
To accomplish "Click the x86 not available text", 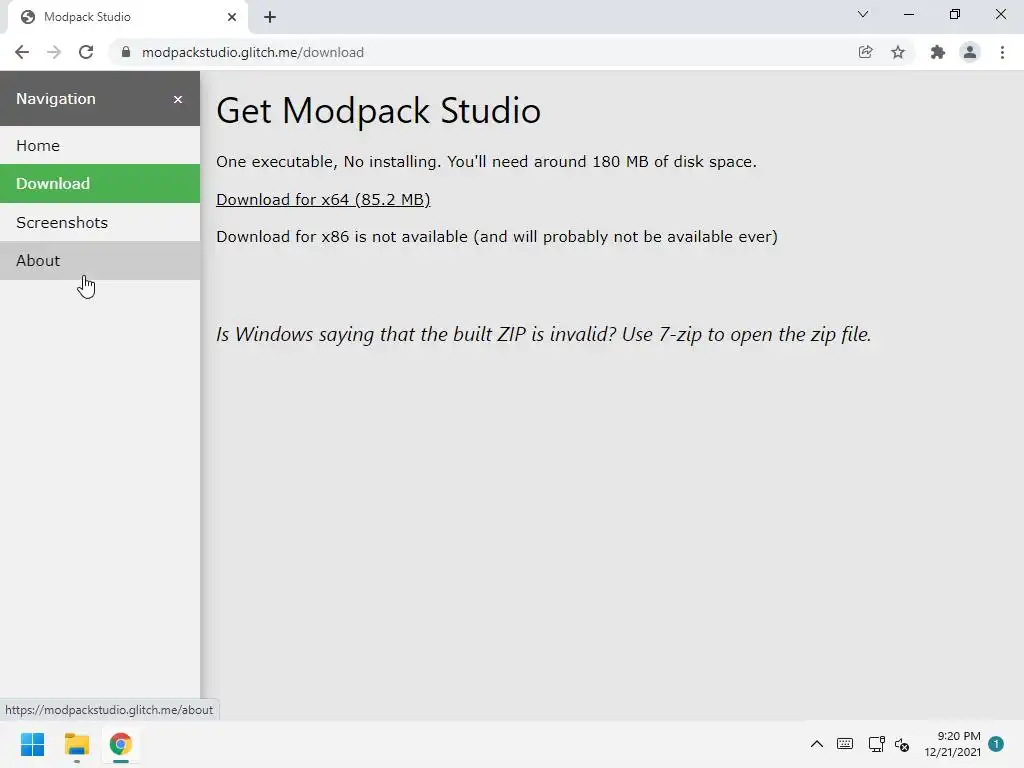I will 497,236.
